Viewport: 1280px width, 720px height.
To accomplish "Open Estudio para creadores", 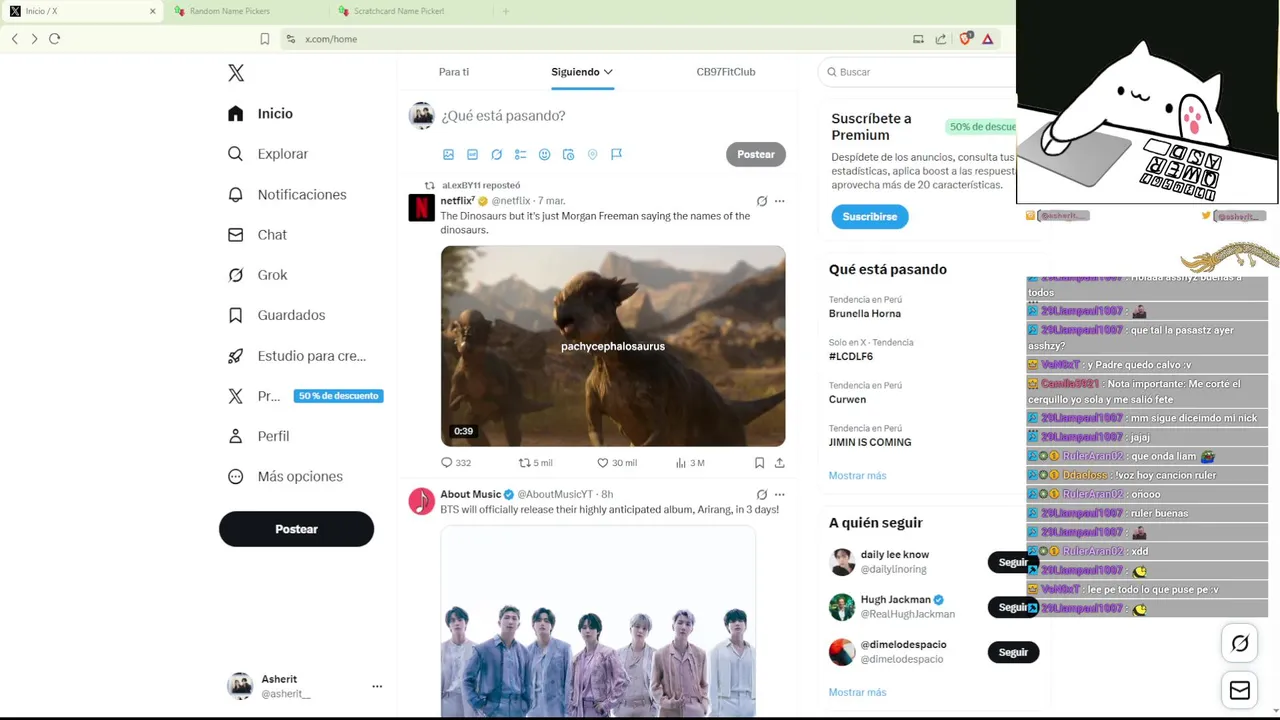I will [296, 356].
